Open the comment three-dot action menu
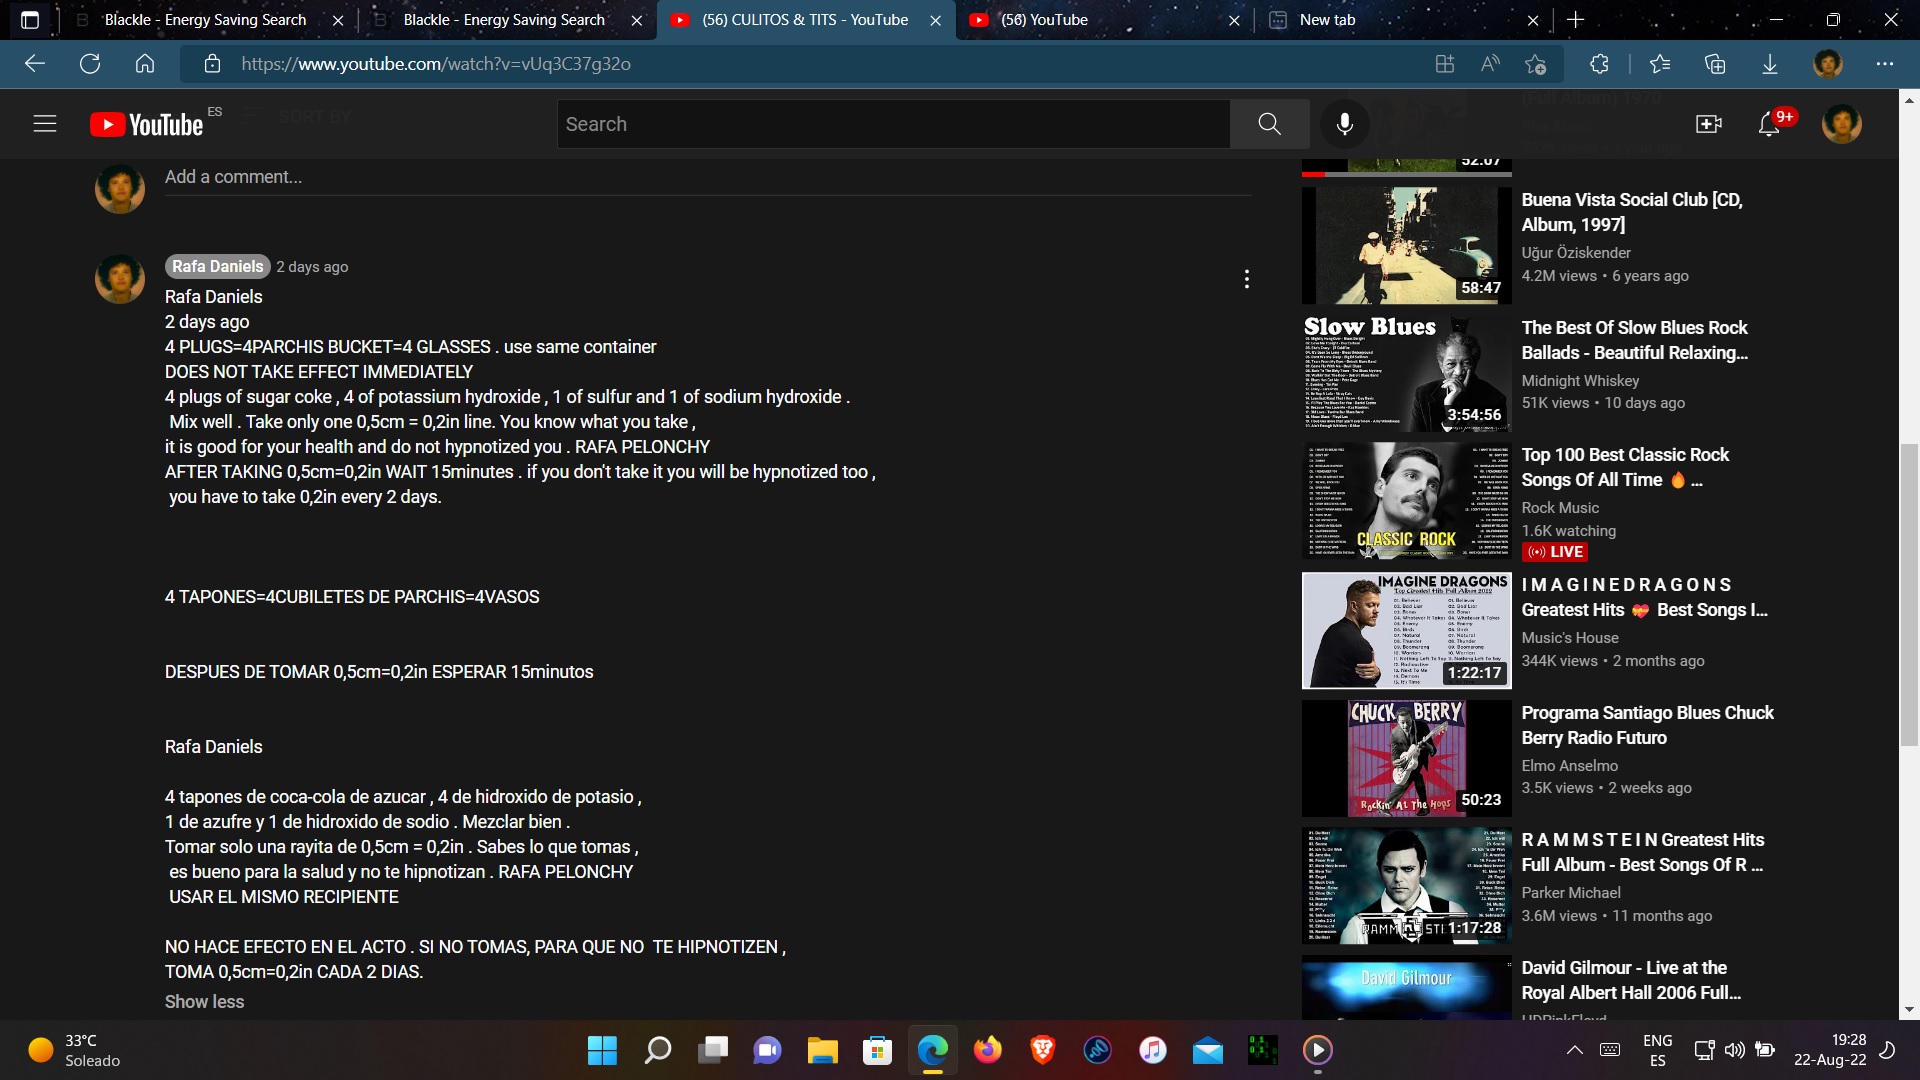 [x=1246, y=279]
